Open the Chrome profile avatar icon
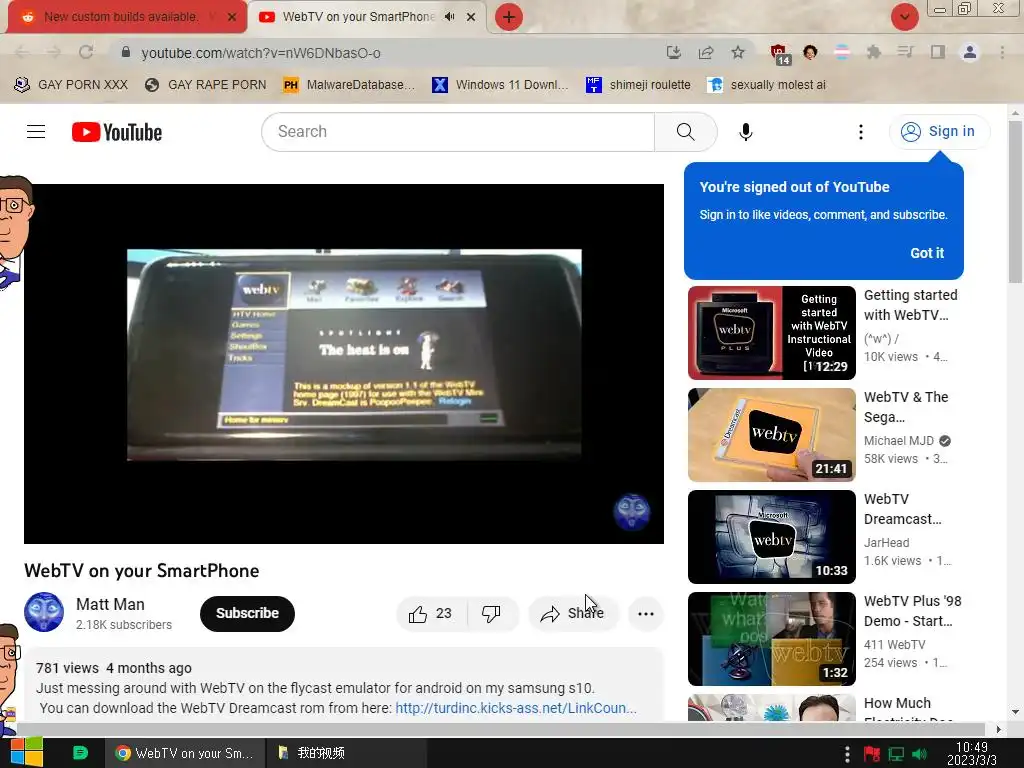The width and height of the screenshot is (1024, 768). coord(970,52)
